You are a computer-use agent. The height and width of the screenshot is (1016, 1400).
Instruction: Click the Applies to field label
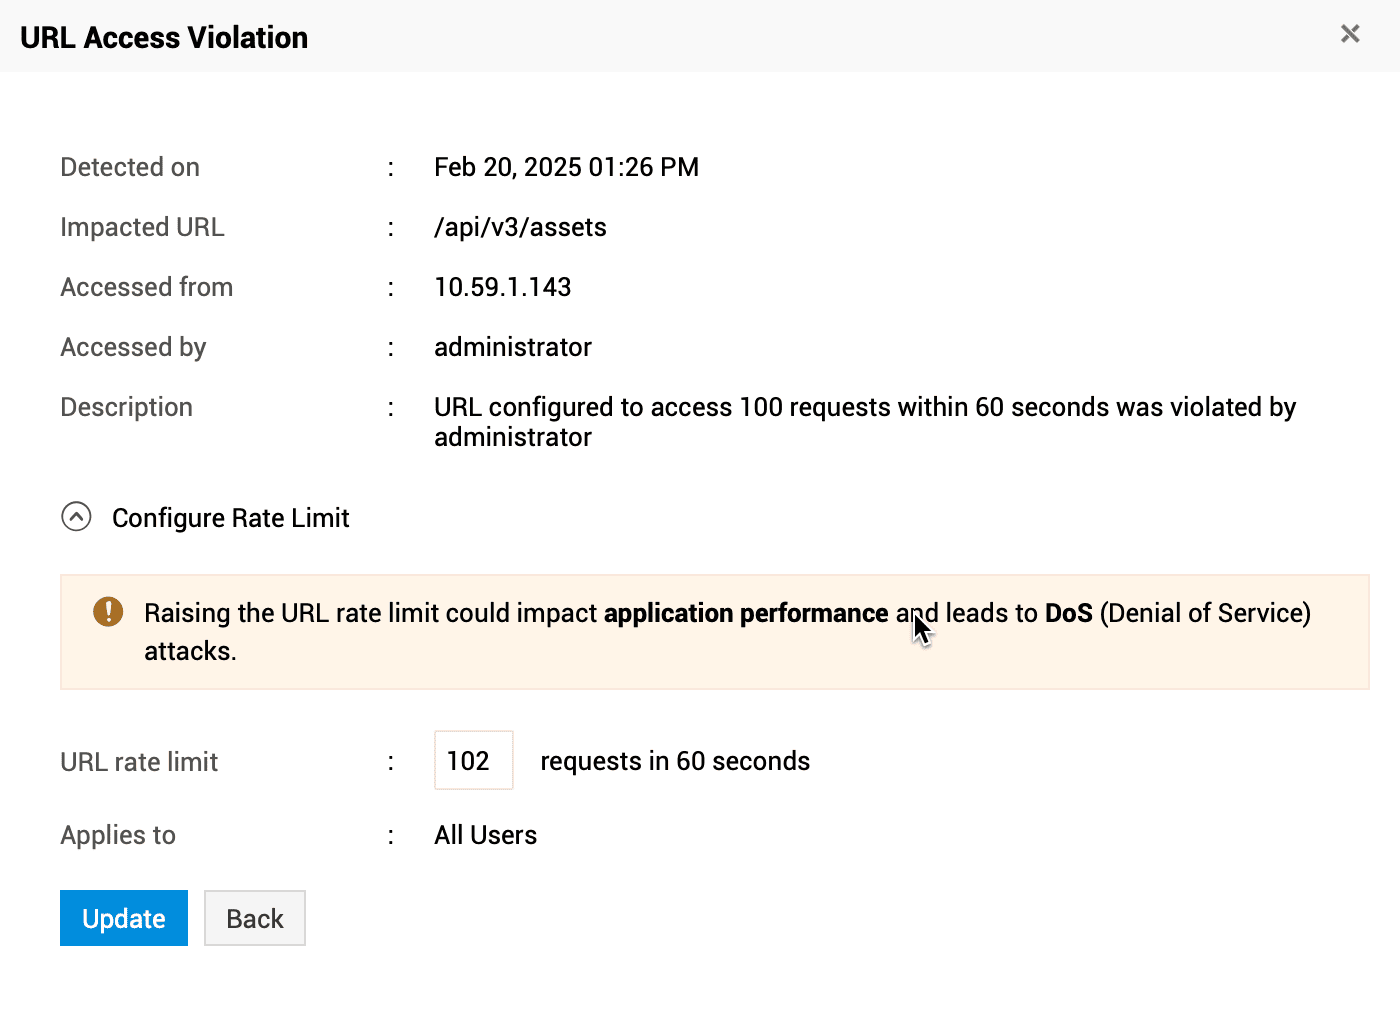pos(118,835)
